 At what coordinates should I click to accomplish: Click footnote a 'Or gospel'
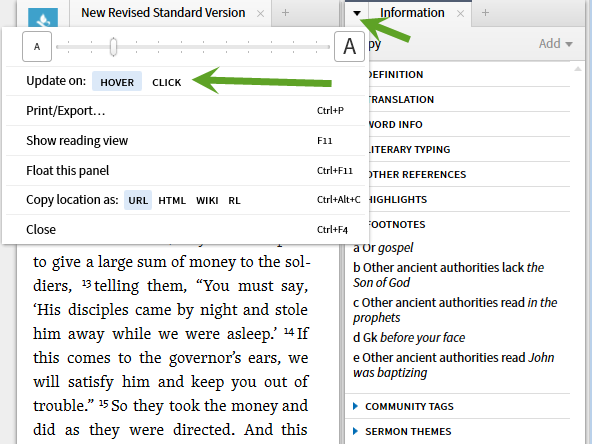point(383,248)
